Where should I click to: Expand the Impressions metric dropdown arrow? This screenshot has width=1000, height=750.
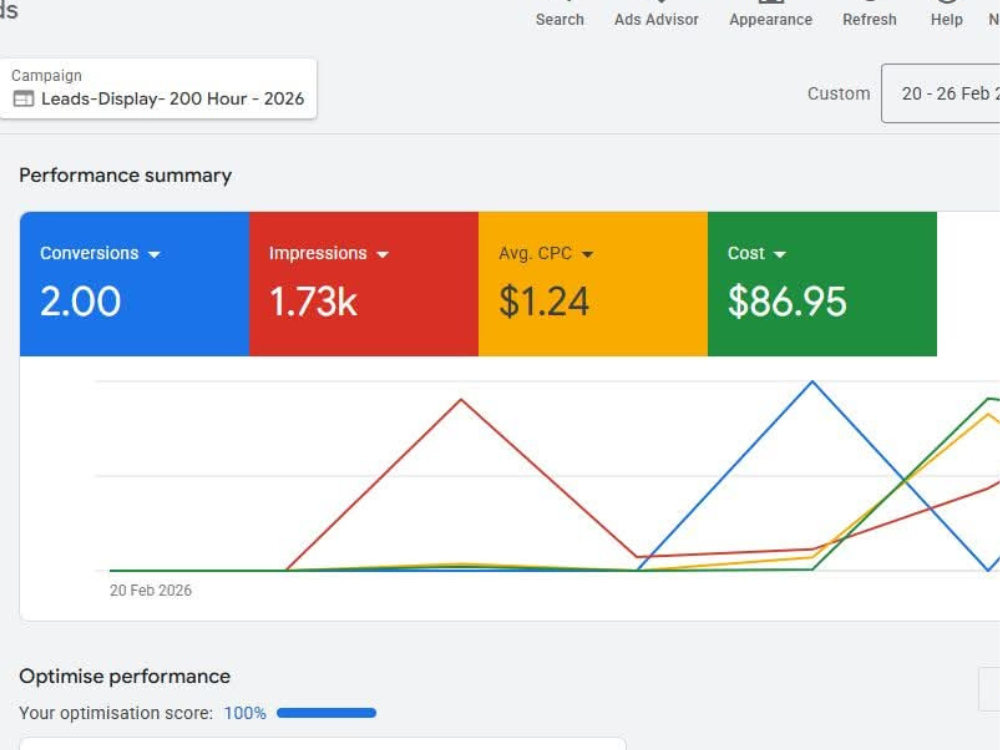[x=382, y=254]
